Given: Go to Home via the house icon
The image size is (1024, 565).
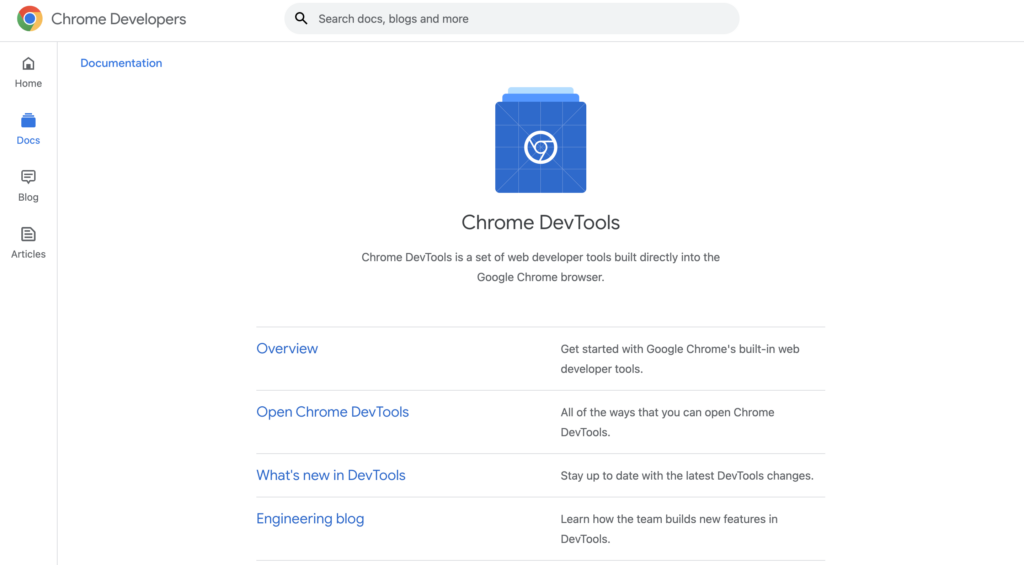Looking at the screenshot, I should tap(28, 64).
